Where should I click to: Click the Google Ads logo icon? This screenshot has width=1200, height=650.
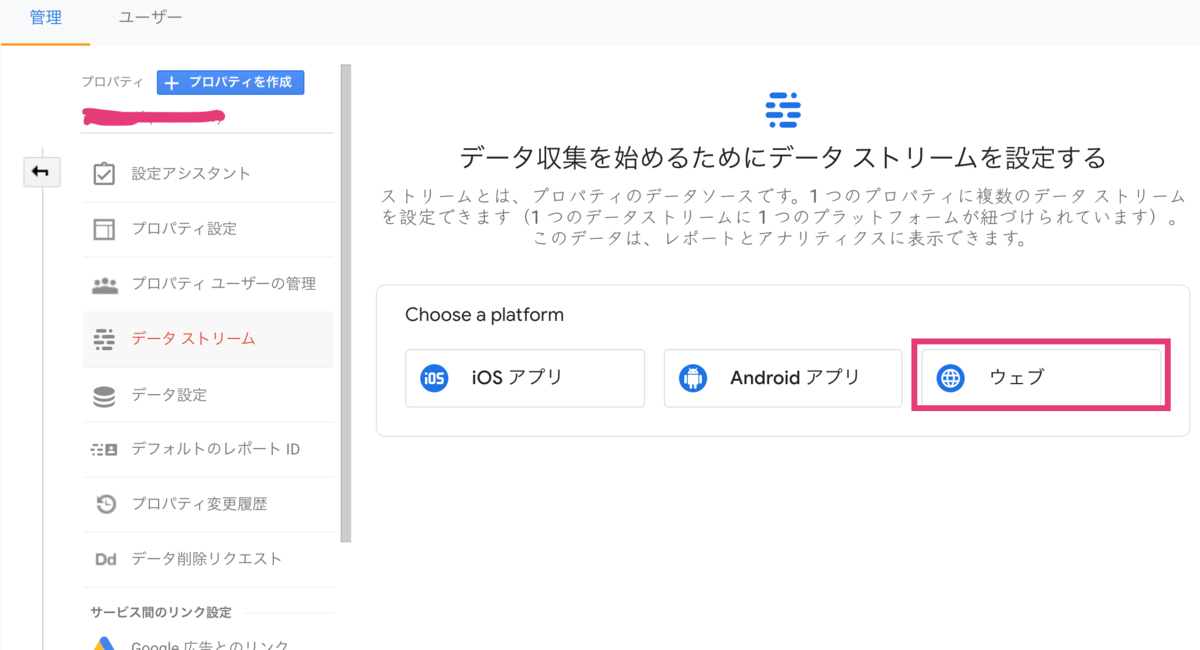(104, 643)
